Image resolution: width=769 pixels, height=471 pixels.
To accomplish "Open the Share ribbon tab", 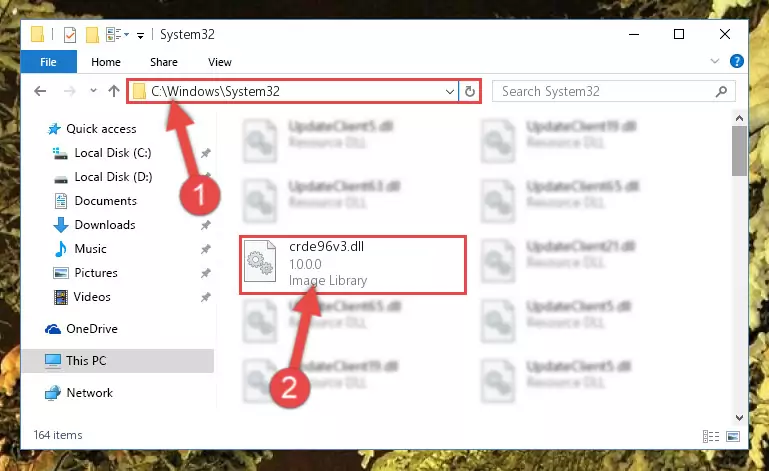I will 164,62.
